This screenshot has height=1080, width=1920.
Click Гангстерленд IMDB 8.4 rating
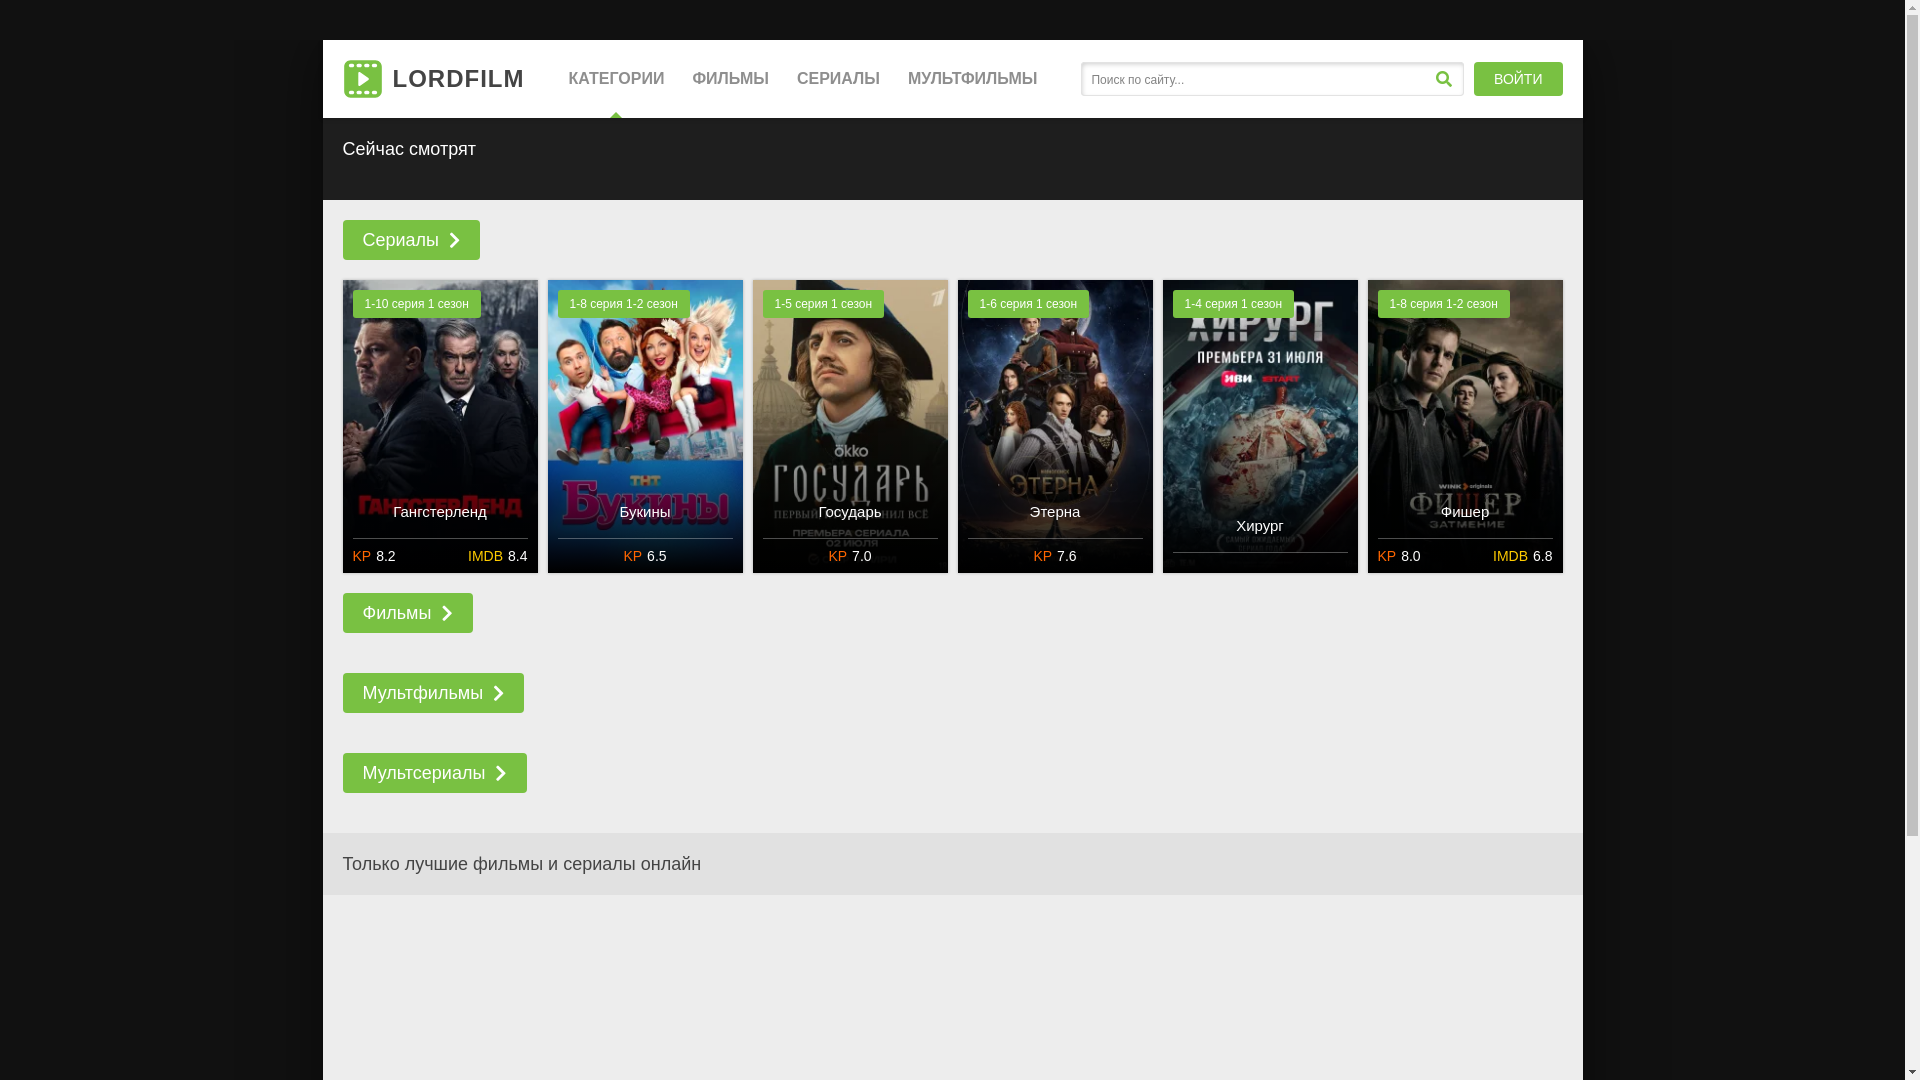tap(497, 556)
